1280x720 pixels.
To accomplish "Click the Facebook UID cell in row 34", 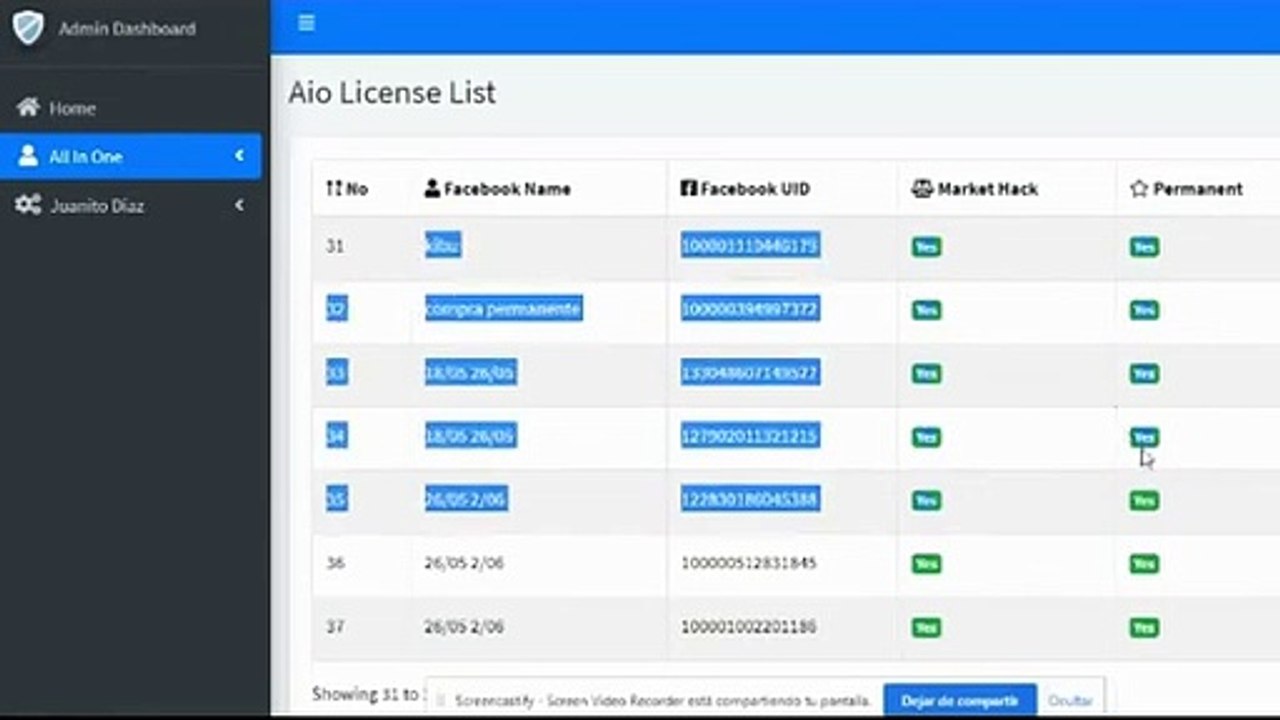I will click(x=750, y=436).
